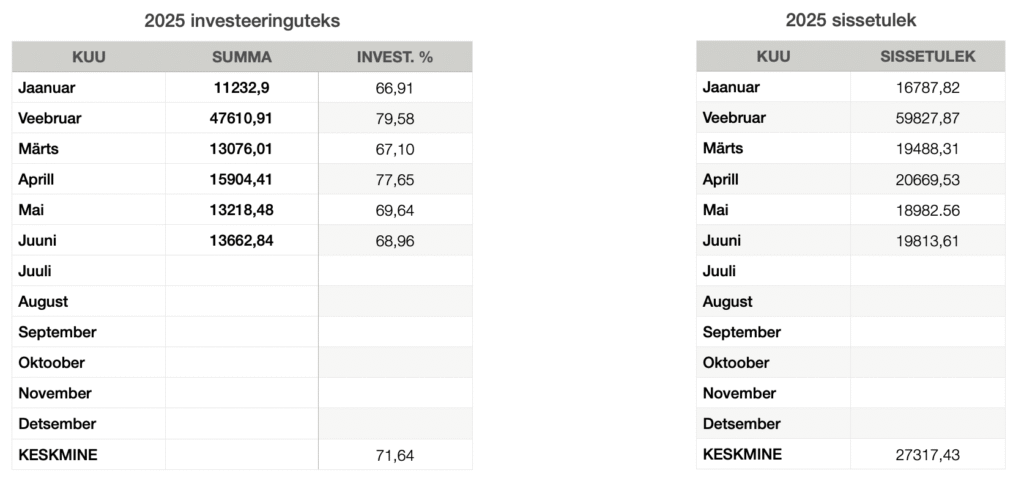Click the Veebruar SUMMA cell 47610,91
Screen dimensions: 1024x484
(x=242, y=118)
